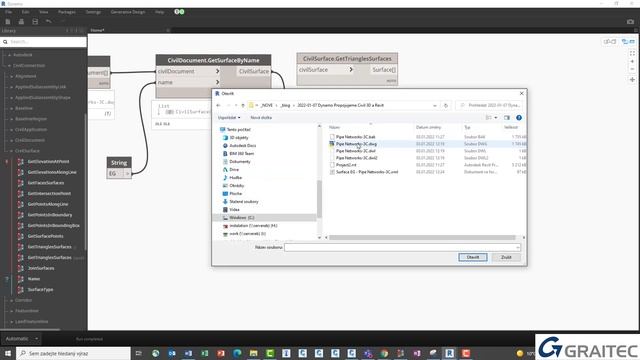Collapse the CivilSurface category in library
This screenshot has height=360, width=640.
click(x=12, y=151)
